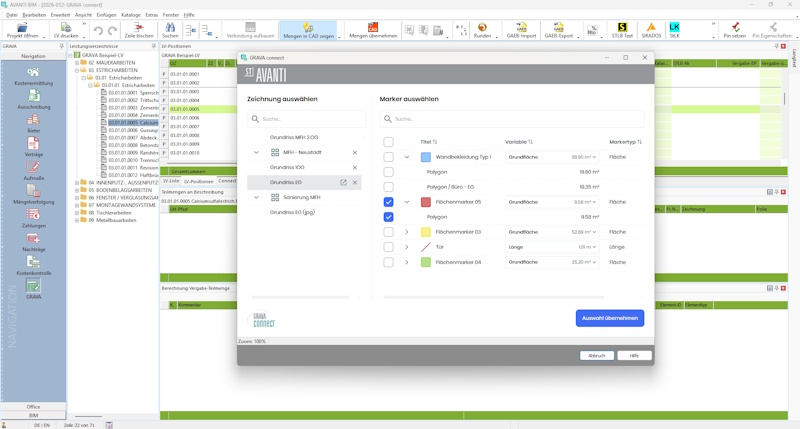The height and width of the screenshot is (429, 800).
Task: Open the Mängelverfolgung navigation module
Action: coord(33,194)
